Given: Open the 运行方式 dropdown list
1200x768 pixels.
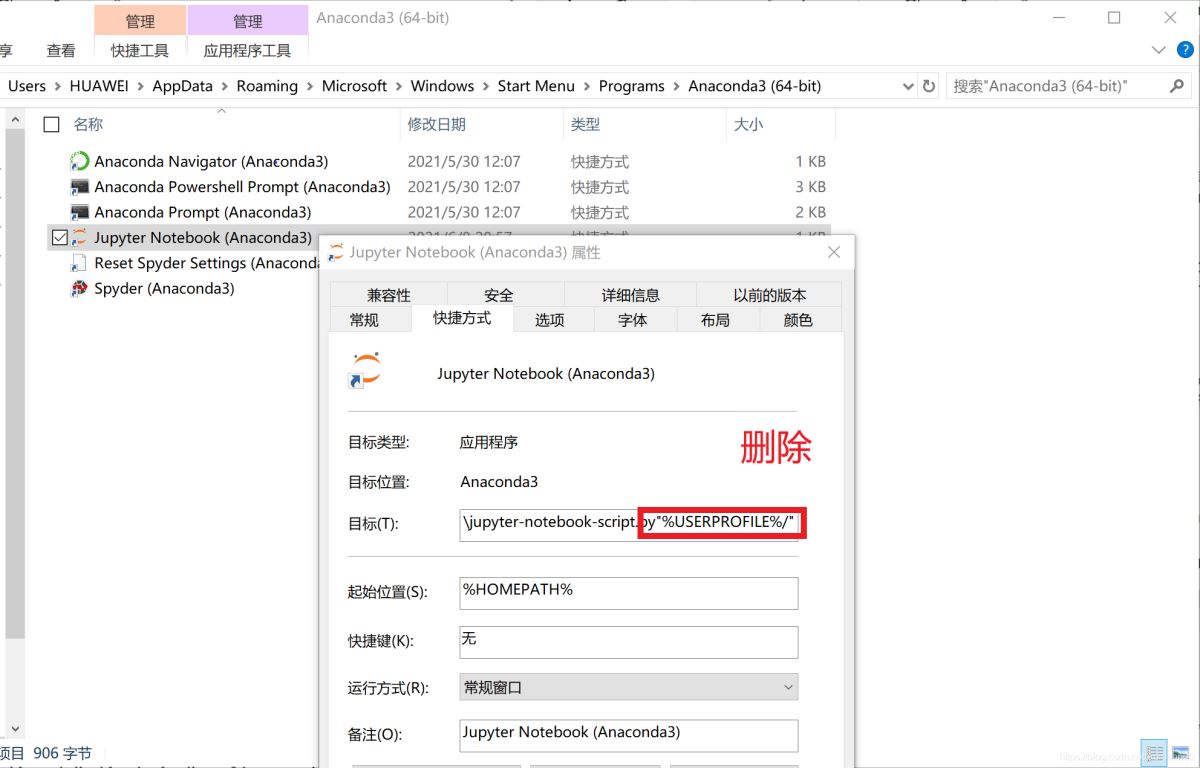Looking at the screenshot, I should (628, 688).
